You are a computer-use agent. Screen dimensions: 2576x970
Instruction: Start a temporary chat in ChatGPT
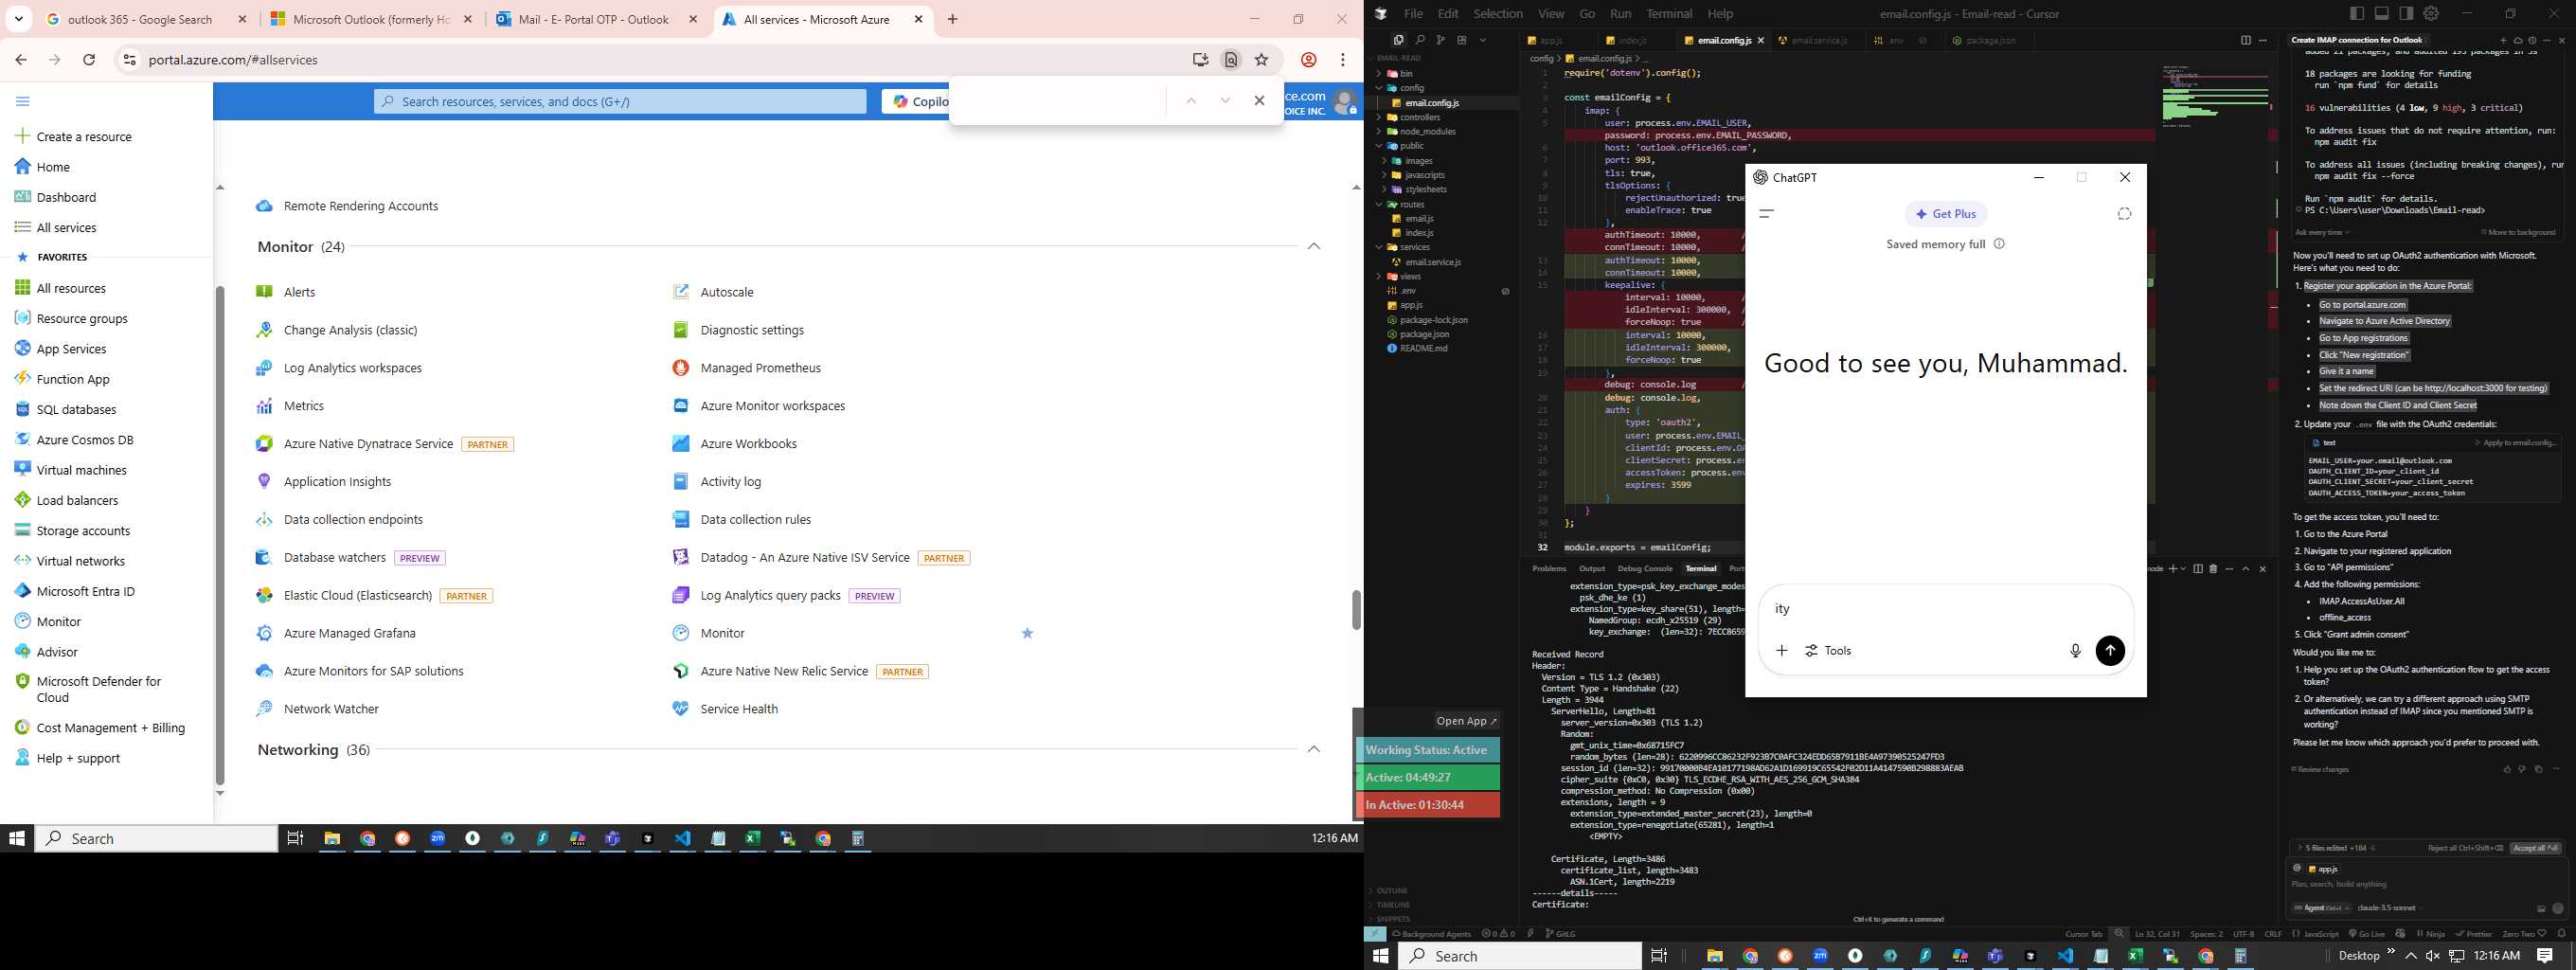(x=2124, y=214)
